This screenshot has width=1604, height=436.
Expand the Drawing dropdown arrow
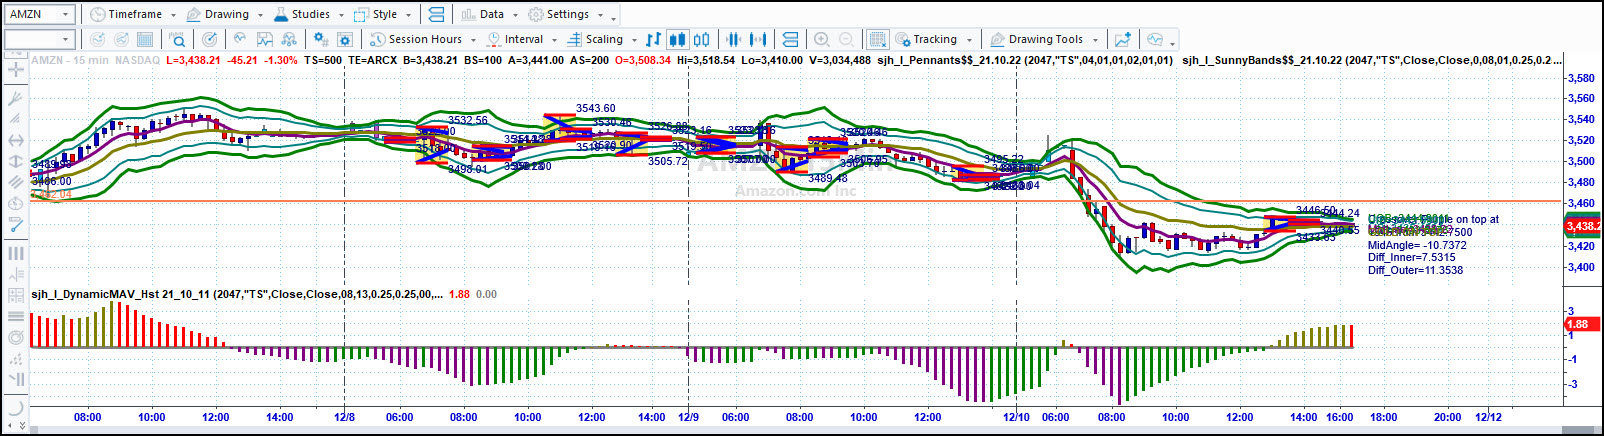(260, 15)
